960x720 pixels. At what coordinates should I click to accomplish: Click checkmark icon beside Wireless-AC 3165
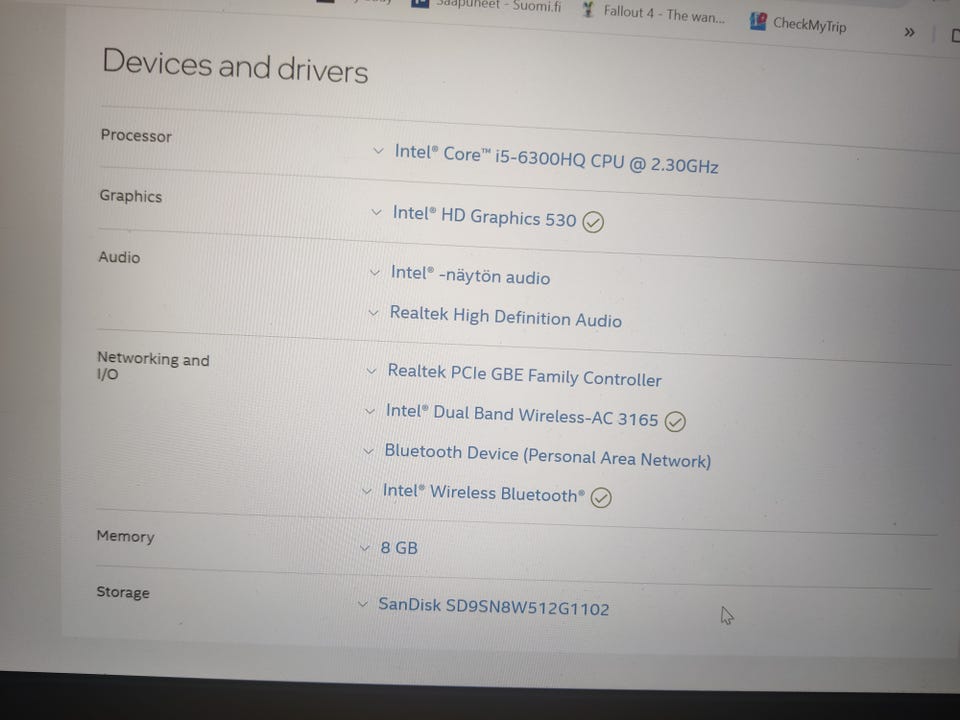pyautogui.click(x=675, y=421)
